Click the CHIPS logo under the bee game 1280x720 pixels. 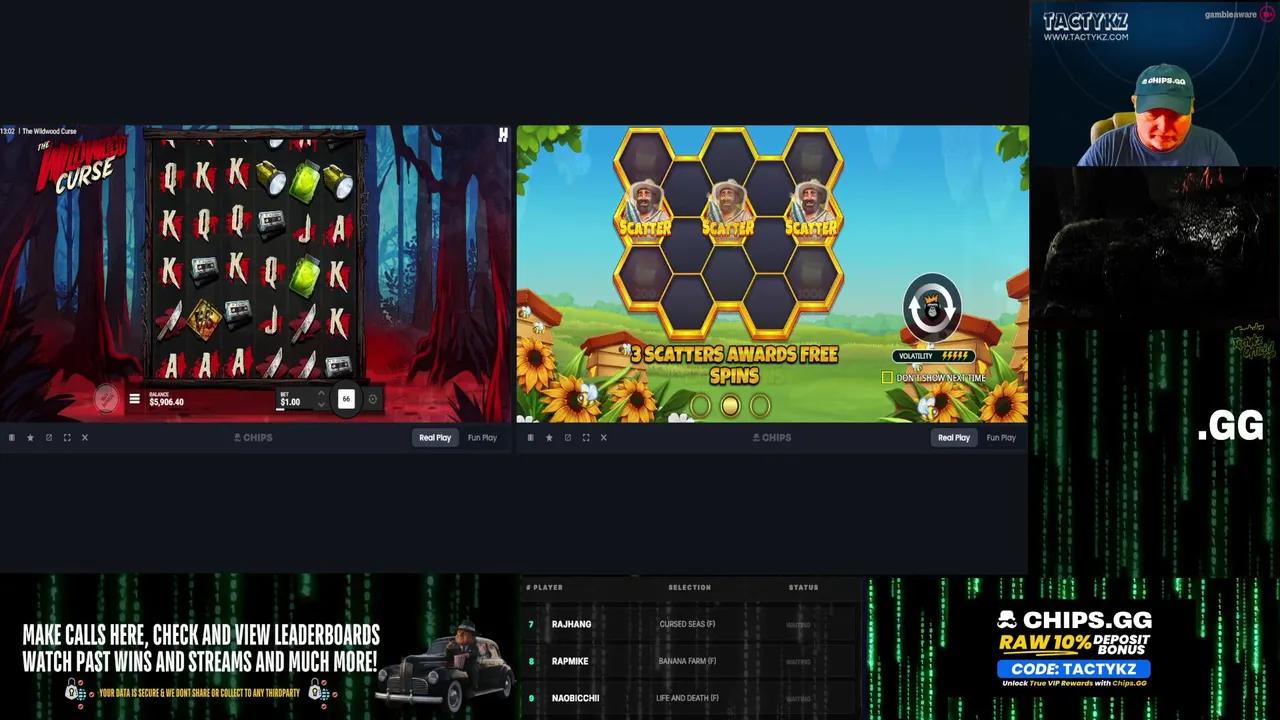772,437
